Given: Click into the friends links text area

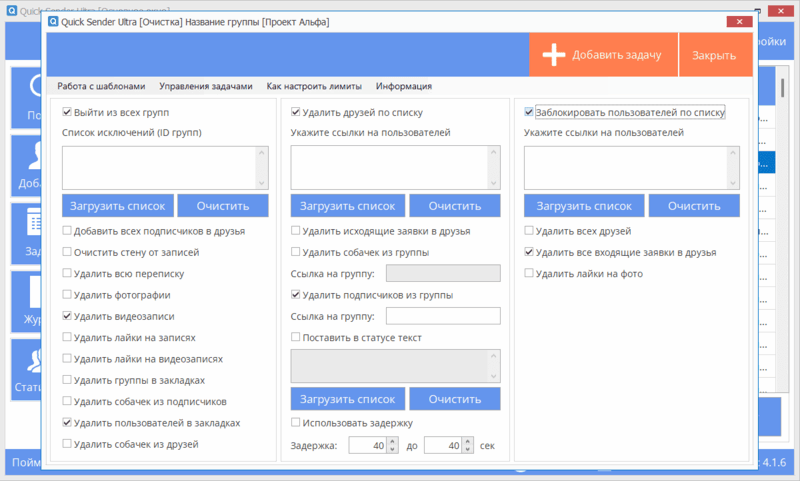Looking at the screenshot, I should 388,167.
